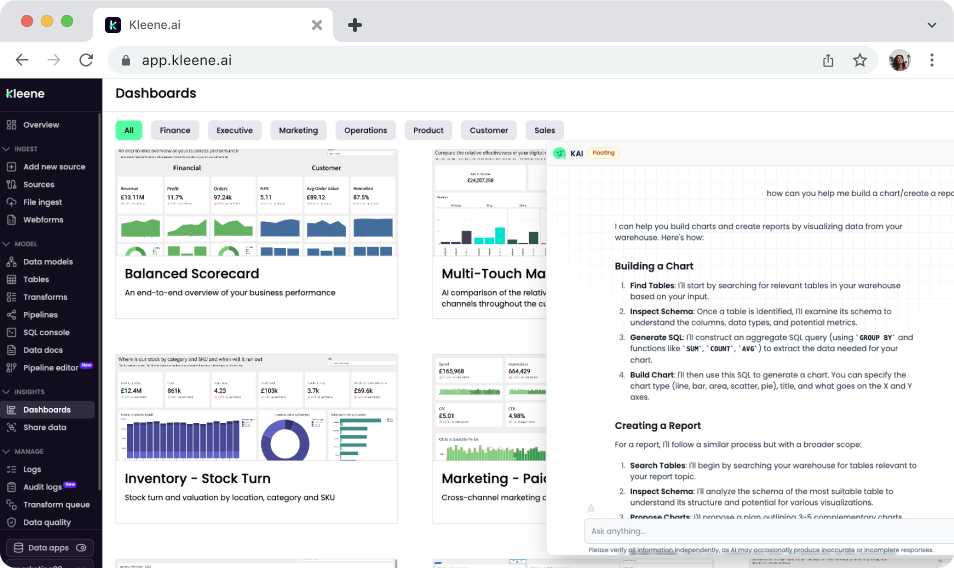Open the Inventory - Stock Turn thumbnail

tap(256, 407)
